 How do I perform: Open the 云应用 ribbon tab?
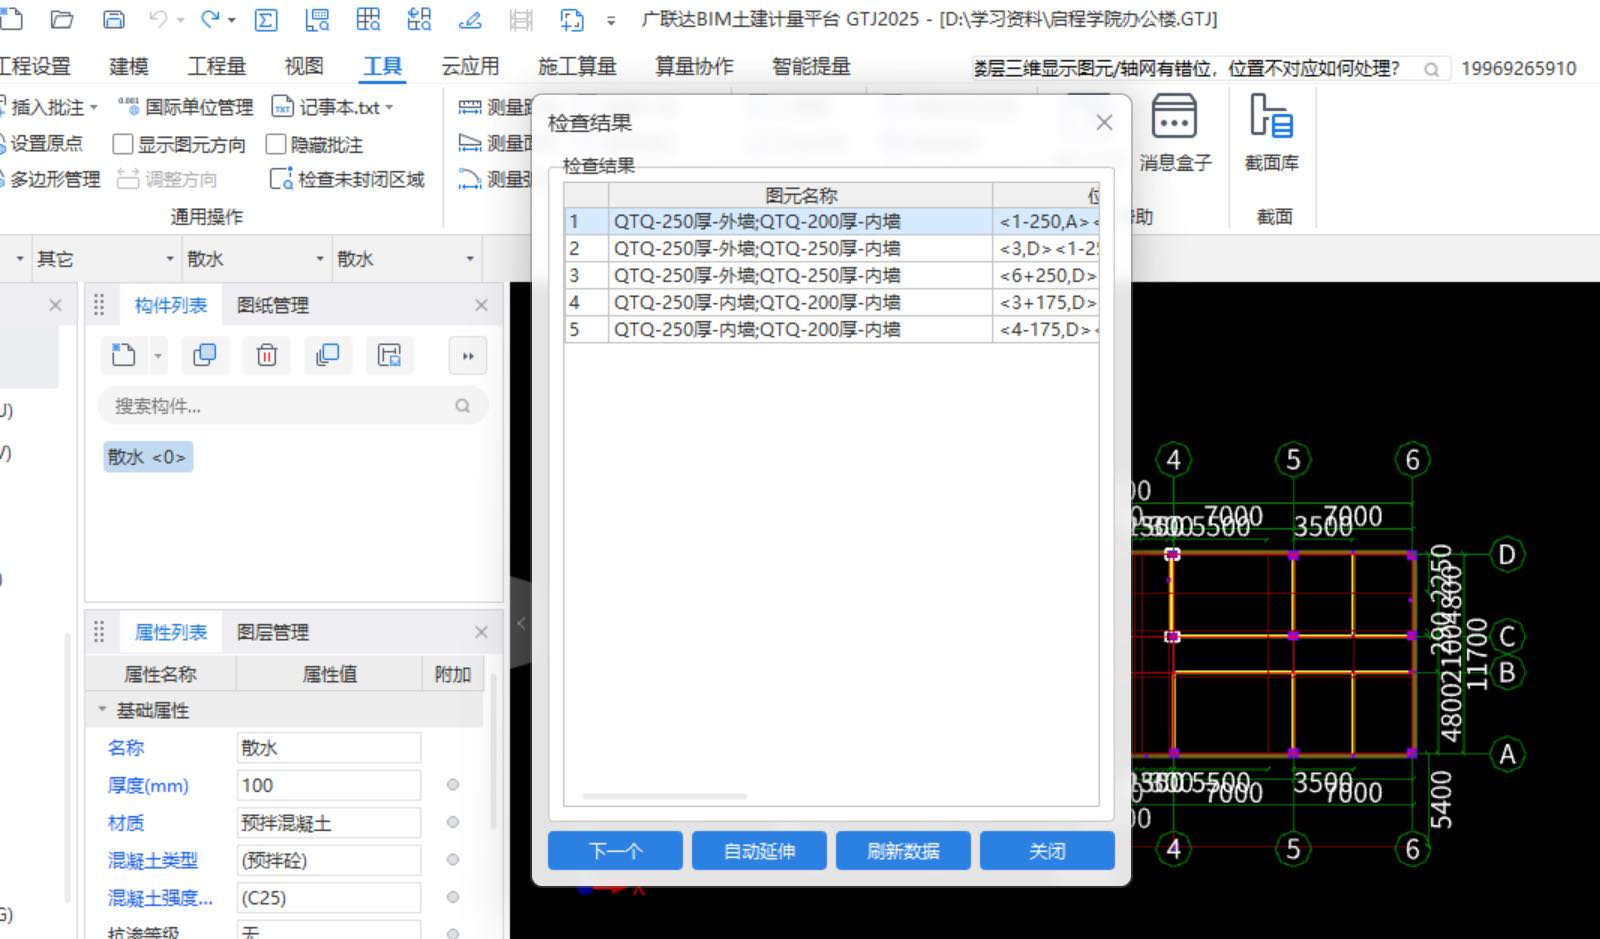[x=470, y=66]
